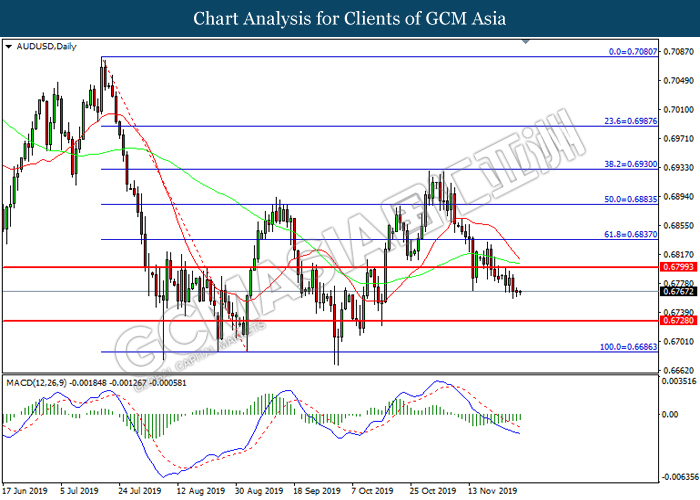This screenshot has height=500, width=700.
Task: Open the AUDUSD,Daily symbol dropdown arrow
Action: point(8,46)
